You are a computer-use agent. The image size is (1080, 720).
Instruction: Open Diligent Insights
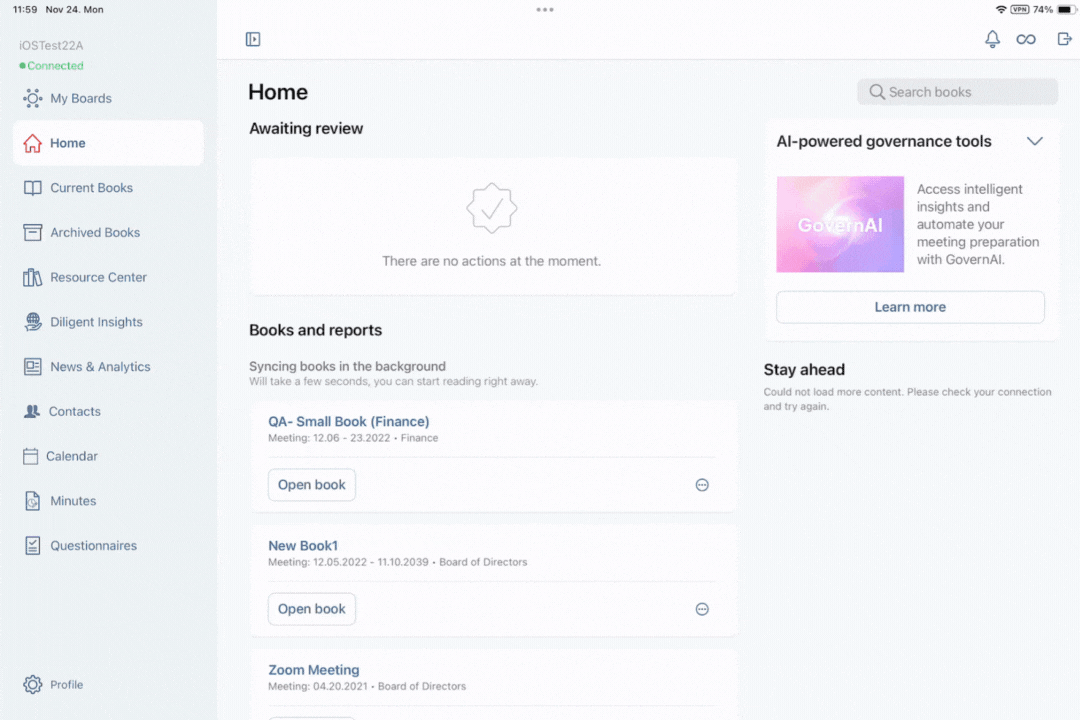pos(96,322)
